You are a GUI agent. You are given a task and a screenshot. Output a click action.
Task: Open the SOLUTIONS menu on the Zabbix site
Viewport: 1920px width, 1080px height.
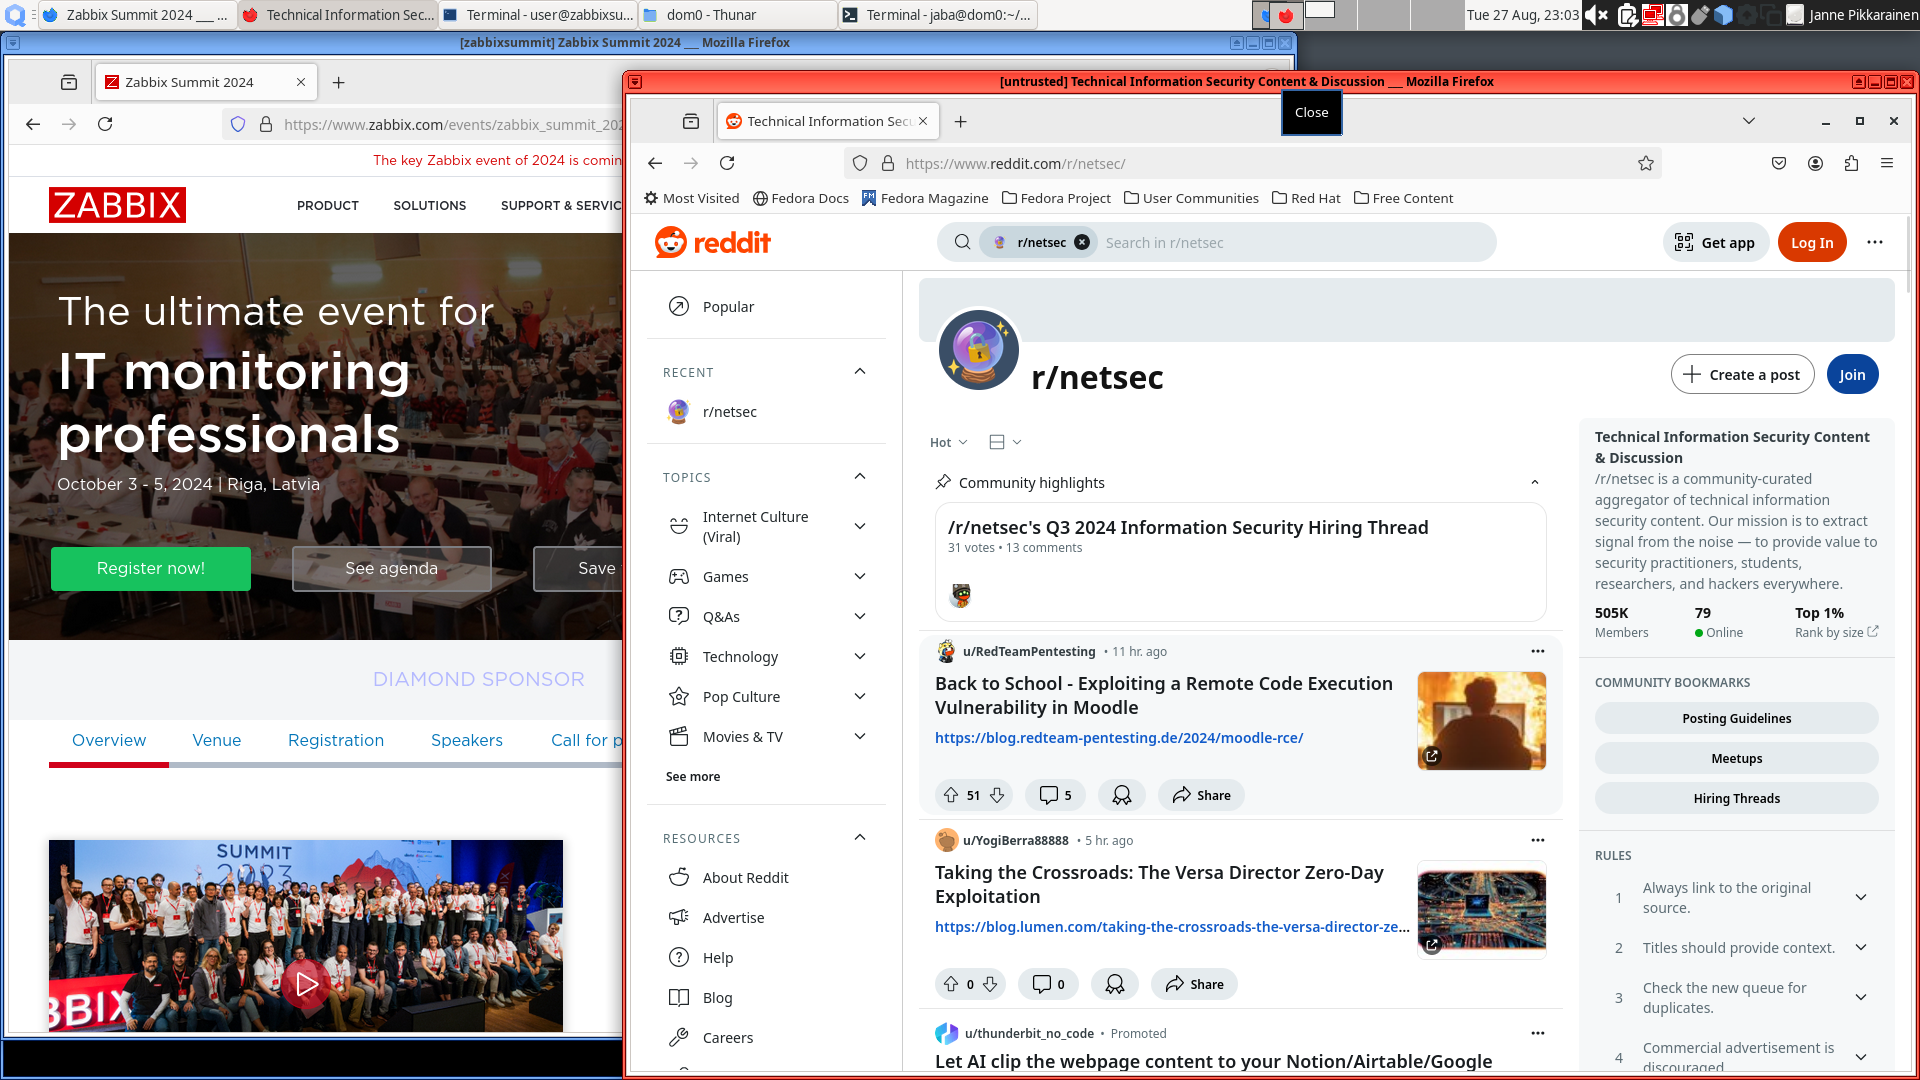429,205
